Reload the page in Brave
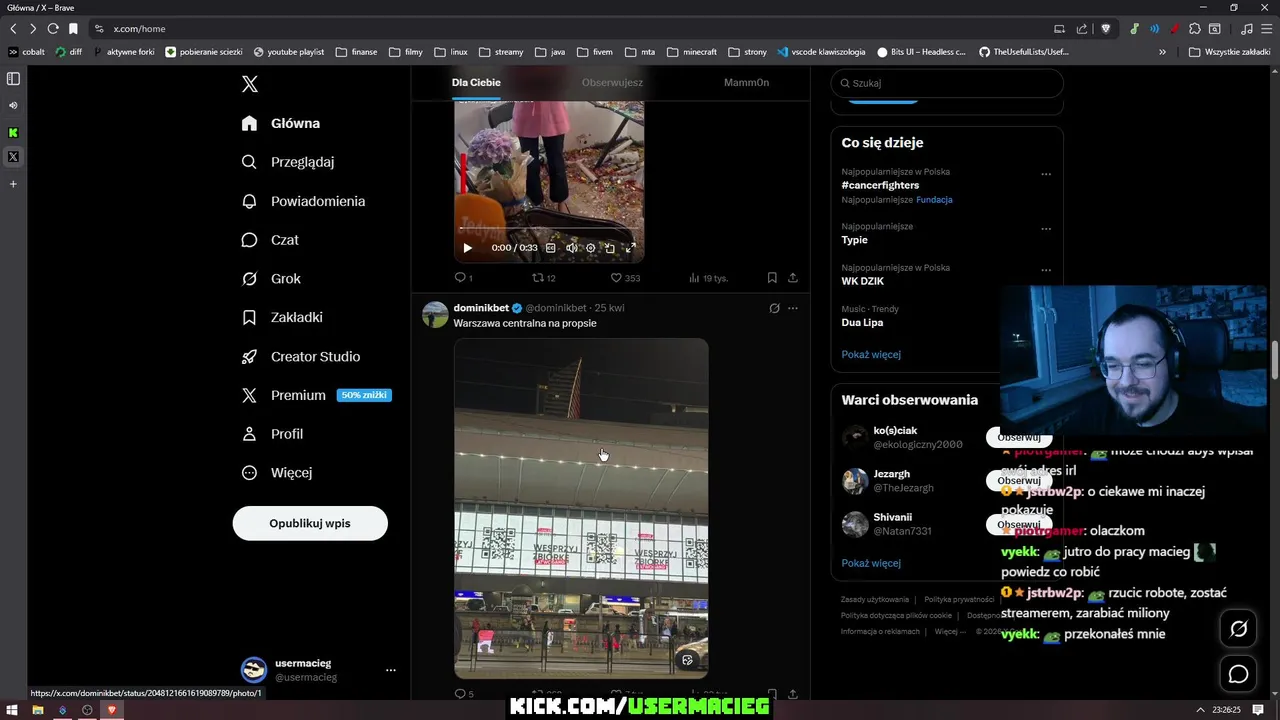 [x=53, y=29]
